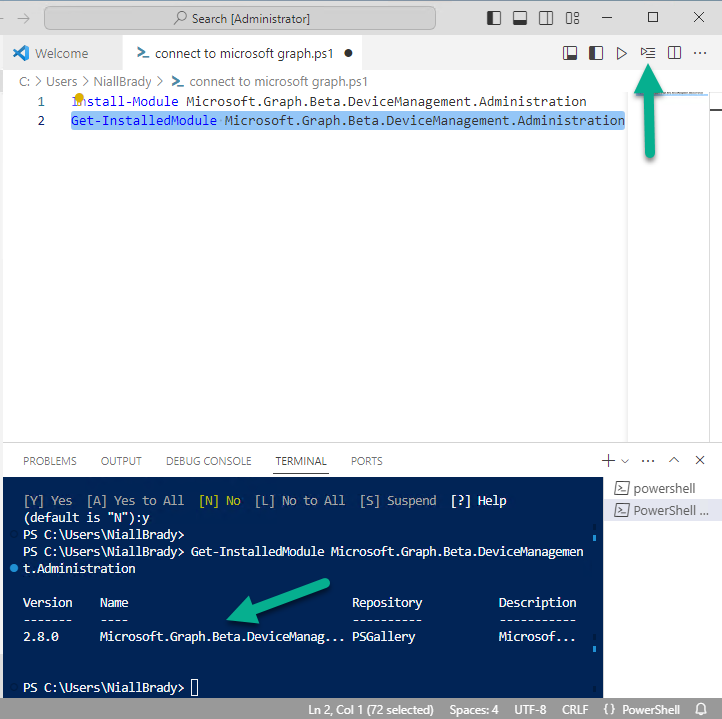The image size is (722, 719).
Task: Click the Users breadcrumb segment
Action: click(x=62, y=82)
